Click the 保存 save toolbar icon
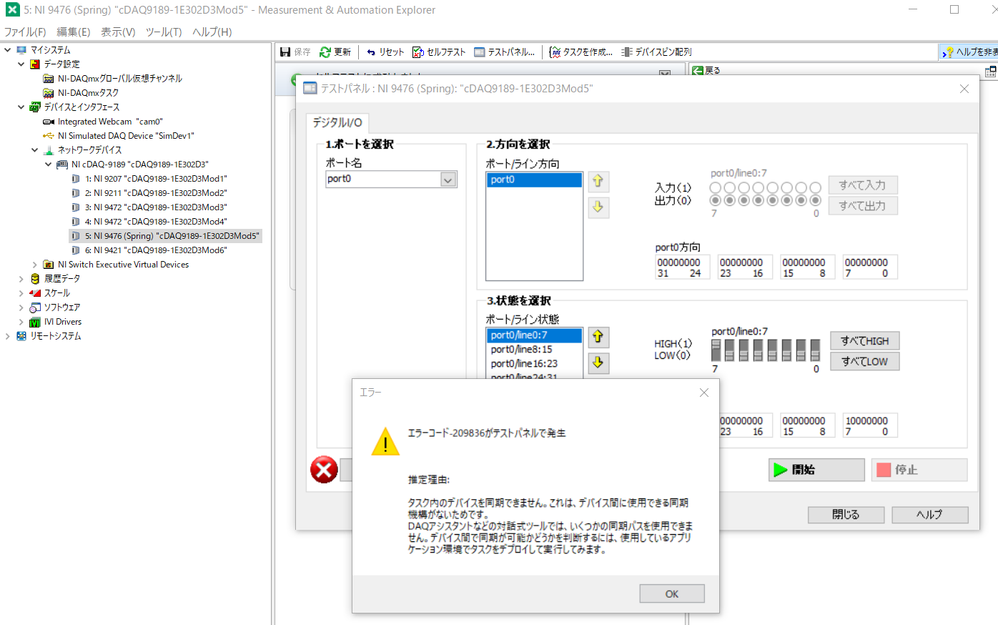The image size is (998, 625). click(286, 52)
